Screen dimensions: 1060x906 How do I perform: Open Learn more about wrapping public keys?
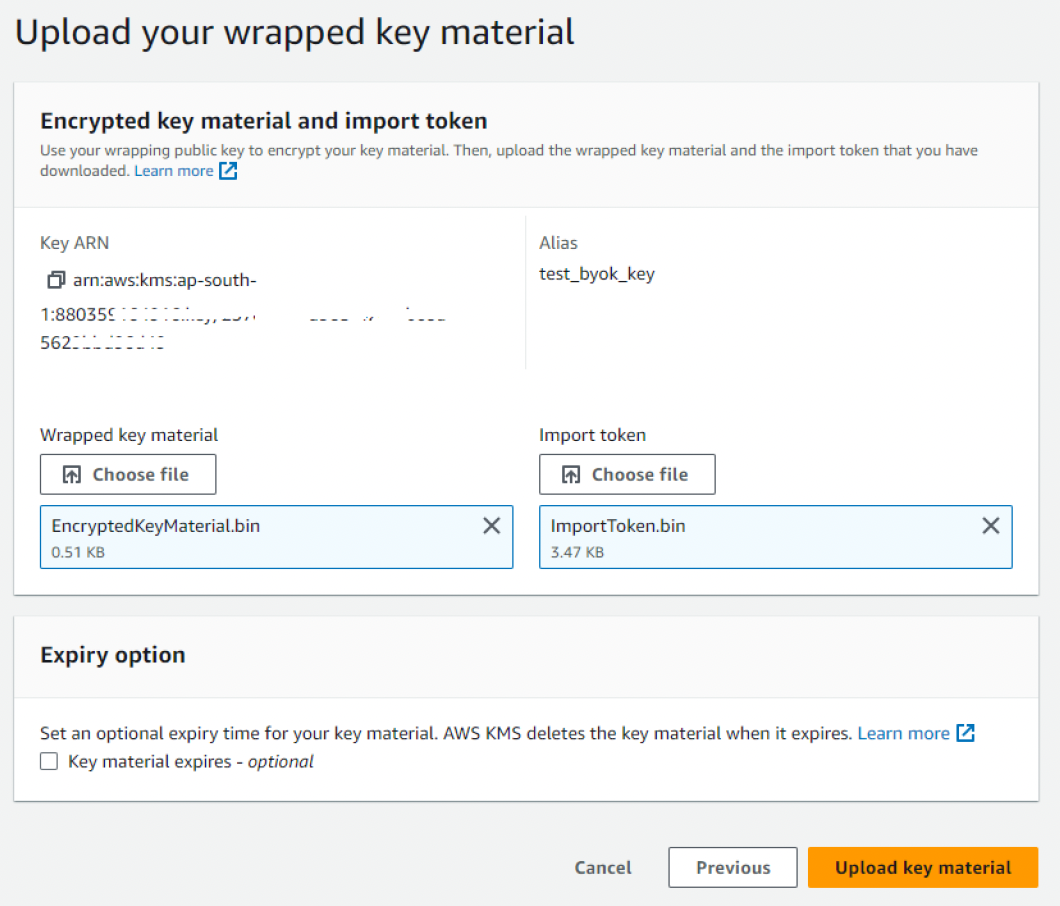click(174, 170)
